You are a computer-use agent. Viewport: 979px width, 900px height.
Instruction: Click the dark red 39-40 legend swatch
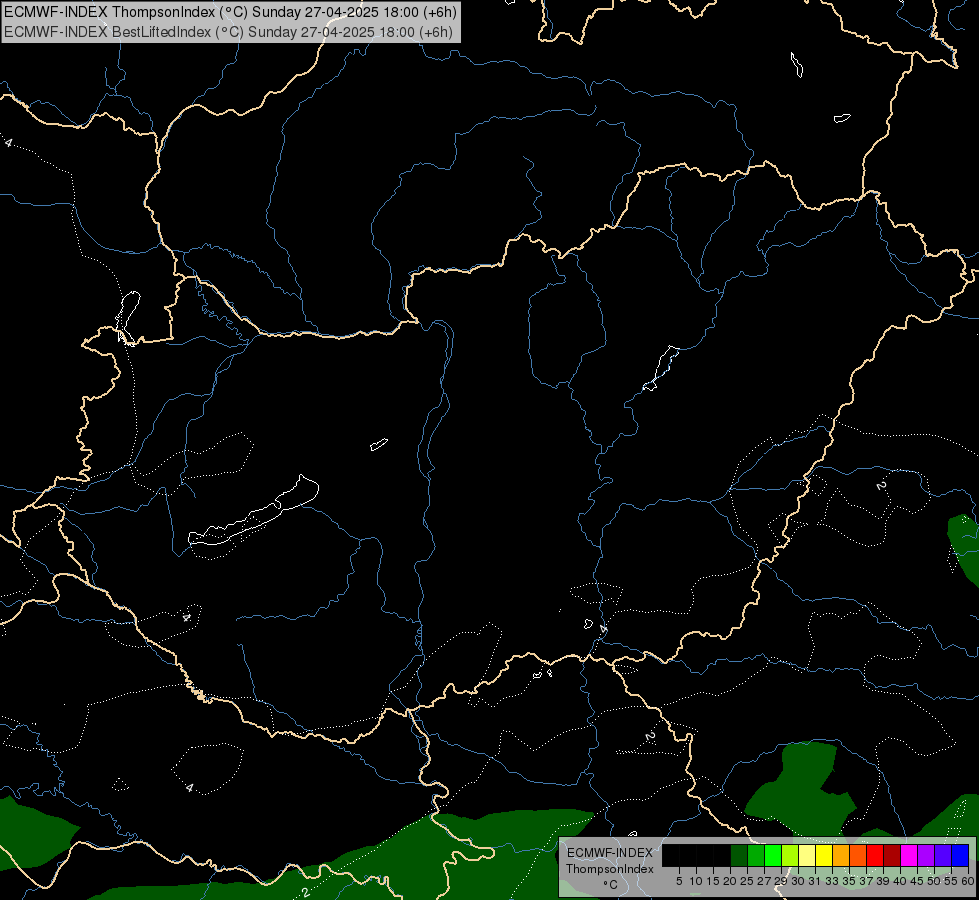(892, 856)
